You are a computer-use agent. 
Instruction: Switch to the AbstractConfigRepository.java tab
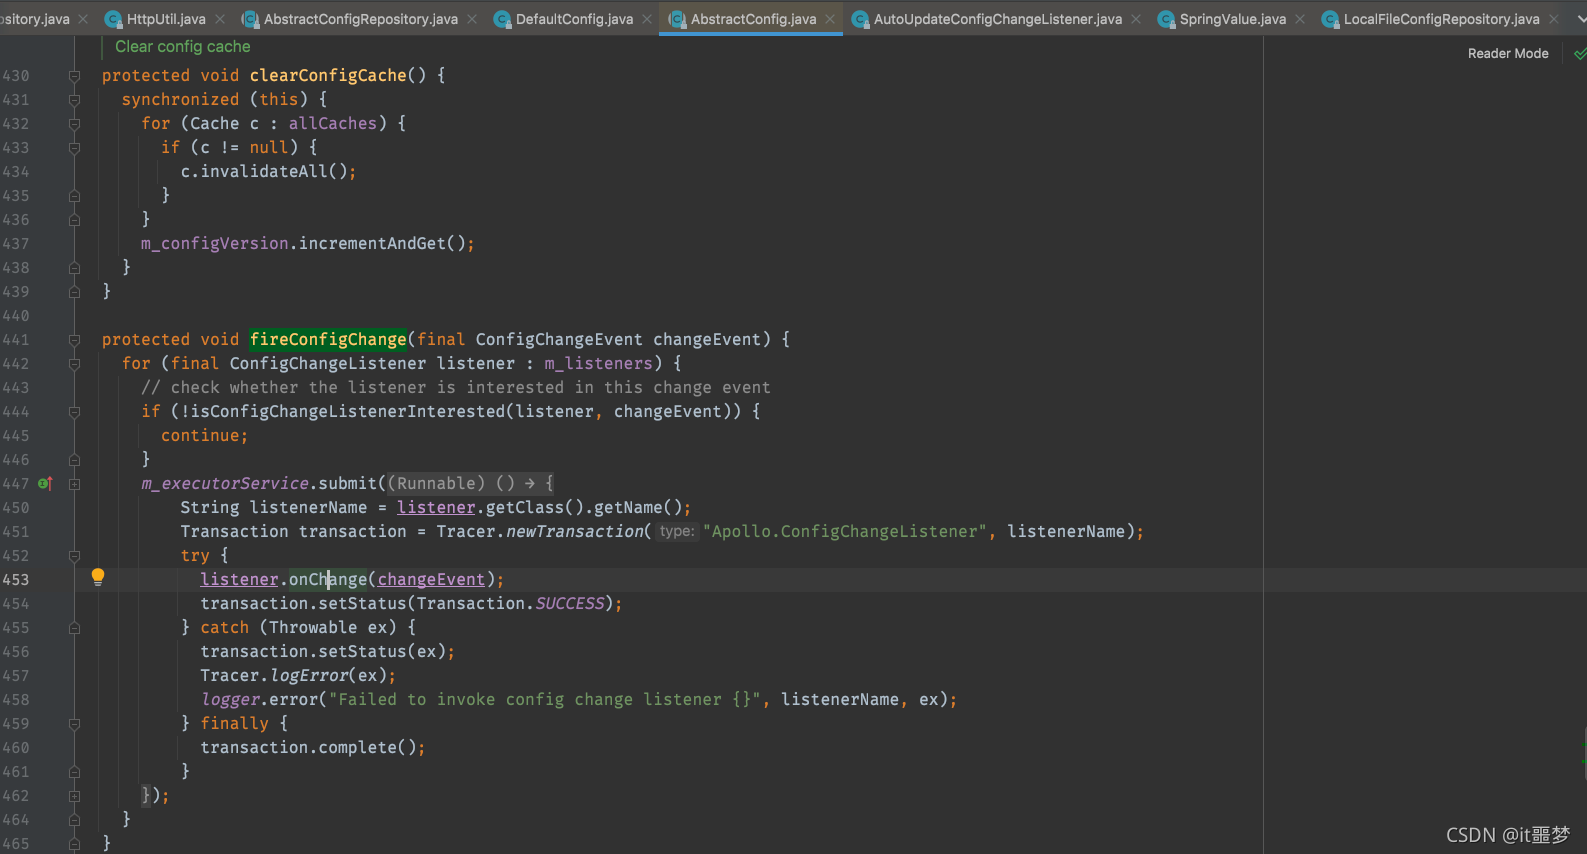coord(361,19)
